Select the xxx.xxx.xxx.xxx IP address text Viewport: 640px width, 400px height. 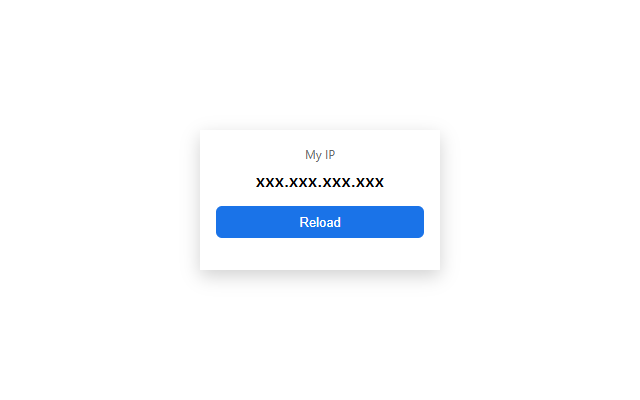click(320, 182)
